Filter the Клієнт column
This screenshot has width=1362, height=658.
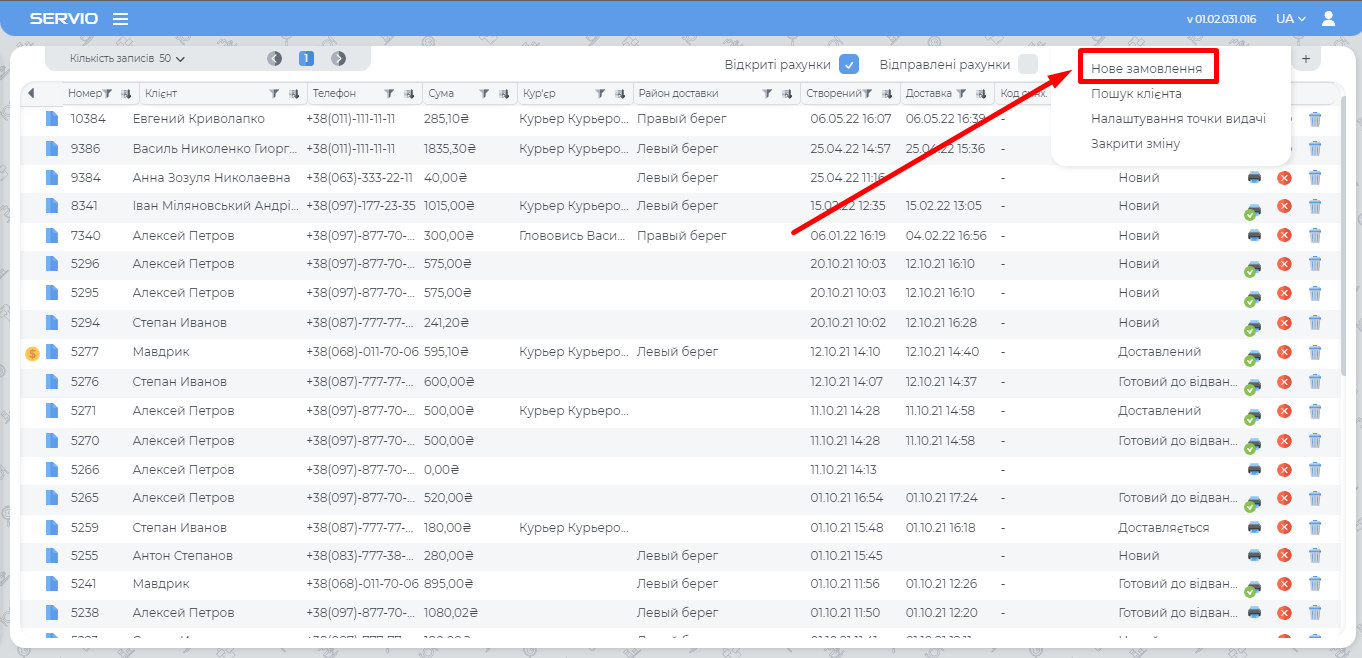point(274,94)
